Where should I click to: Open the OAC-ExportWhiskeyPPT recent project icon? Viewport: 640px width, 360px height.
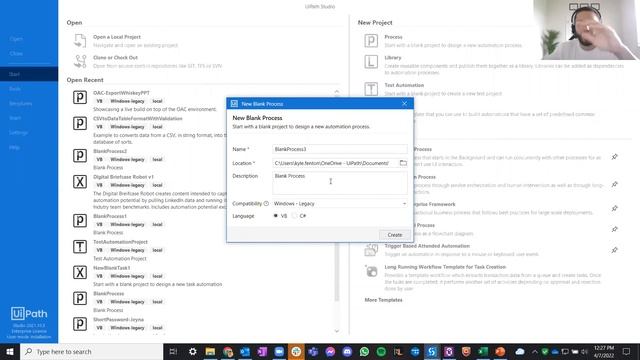coord(80,97)
